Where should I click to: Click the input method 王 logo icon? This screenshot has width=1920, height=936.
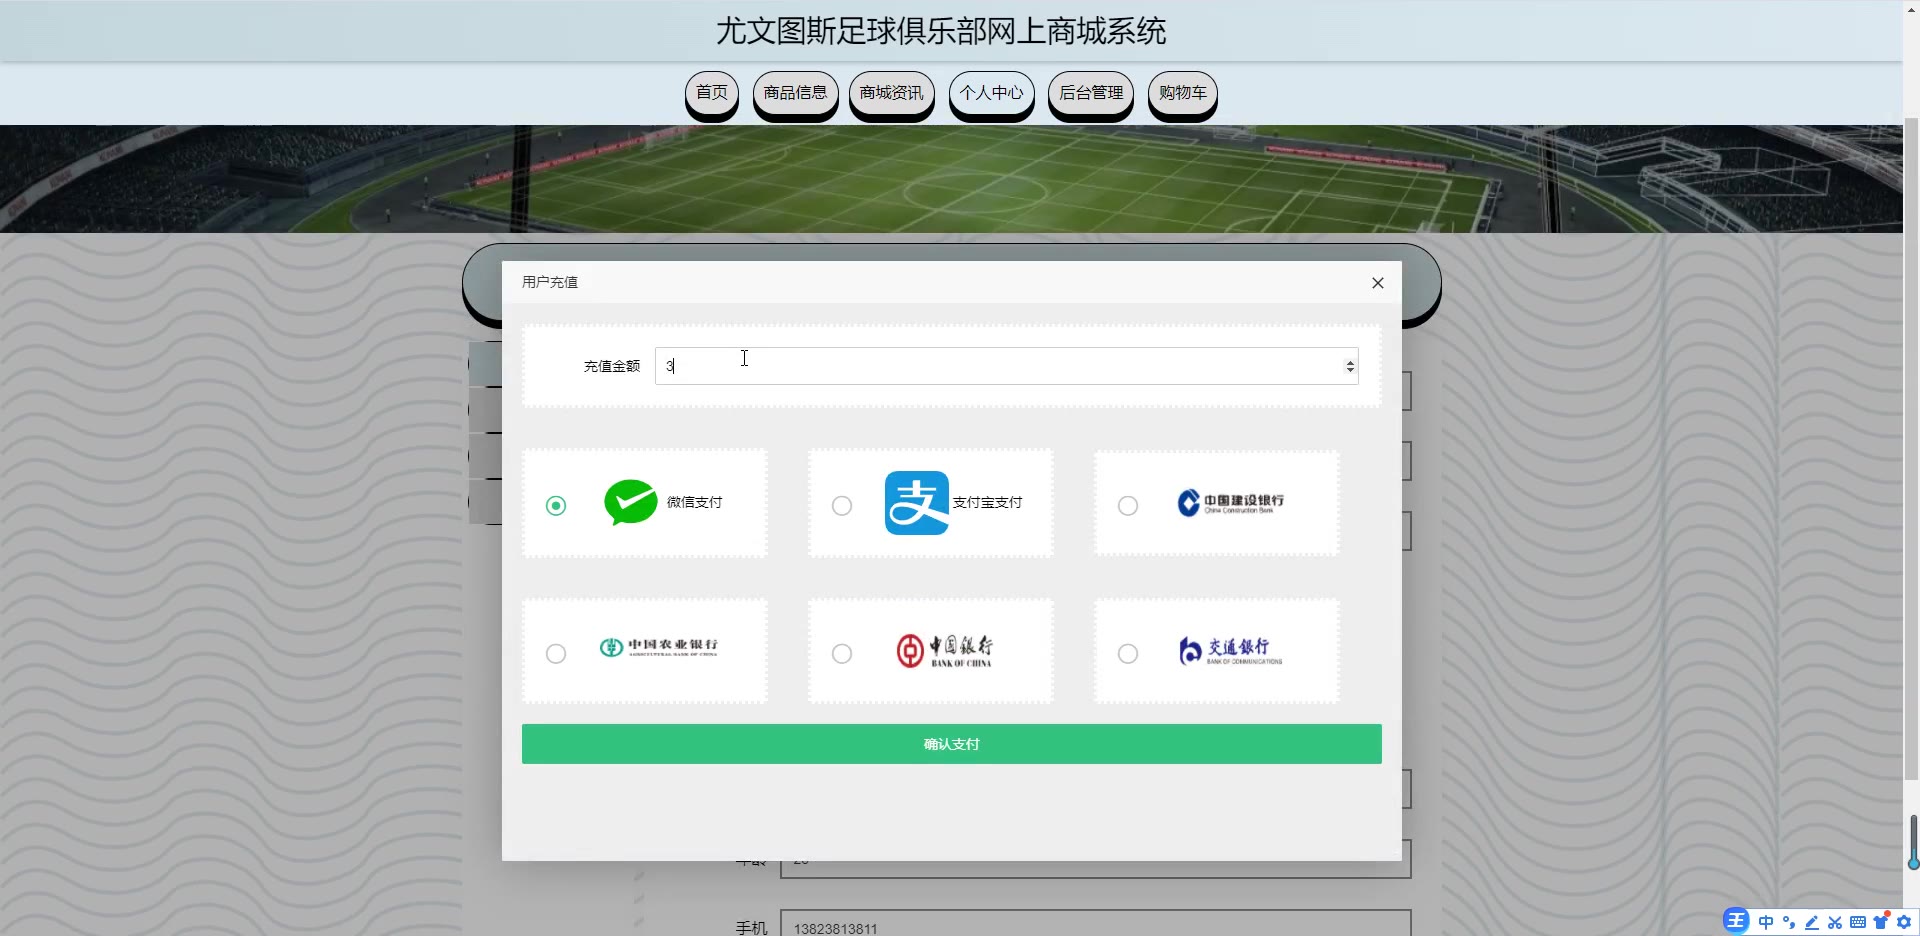tap(1736, 921)
